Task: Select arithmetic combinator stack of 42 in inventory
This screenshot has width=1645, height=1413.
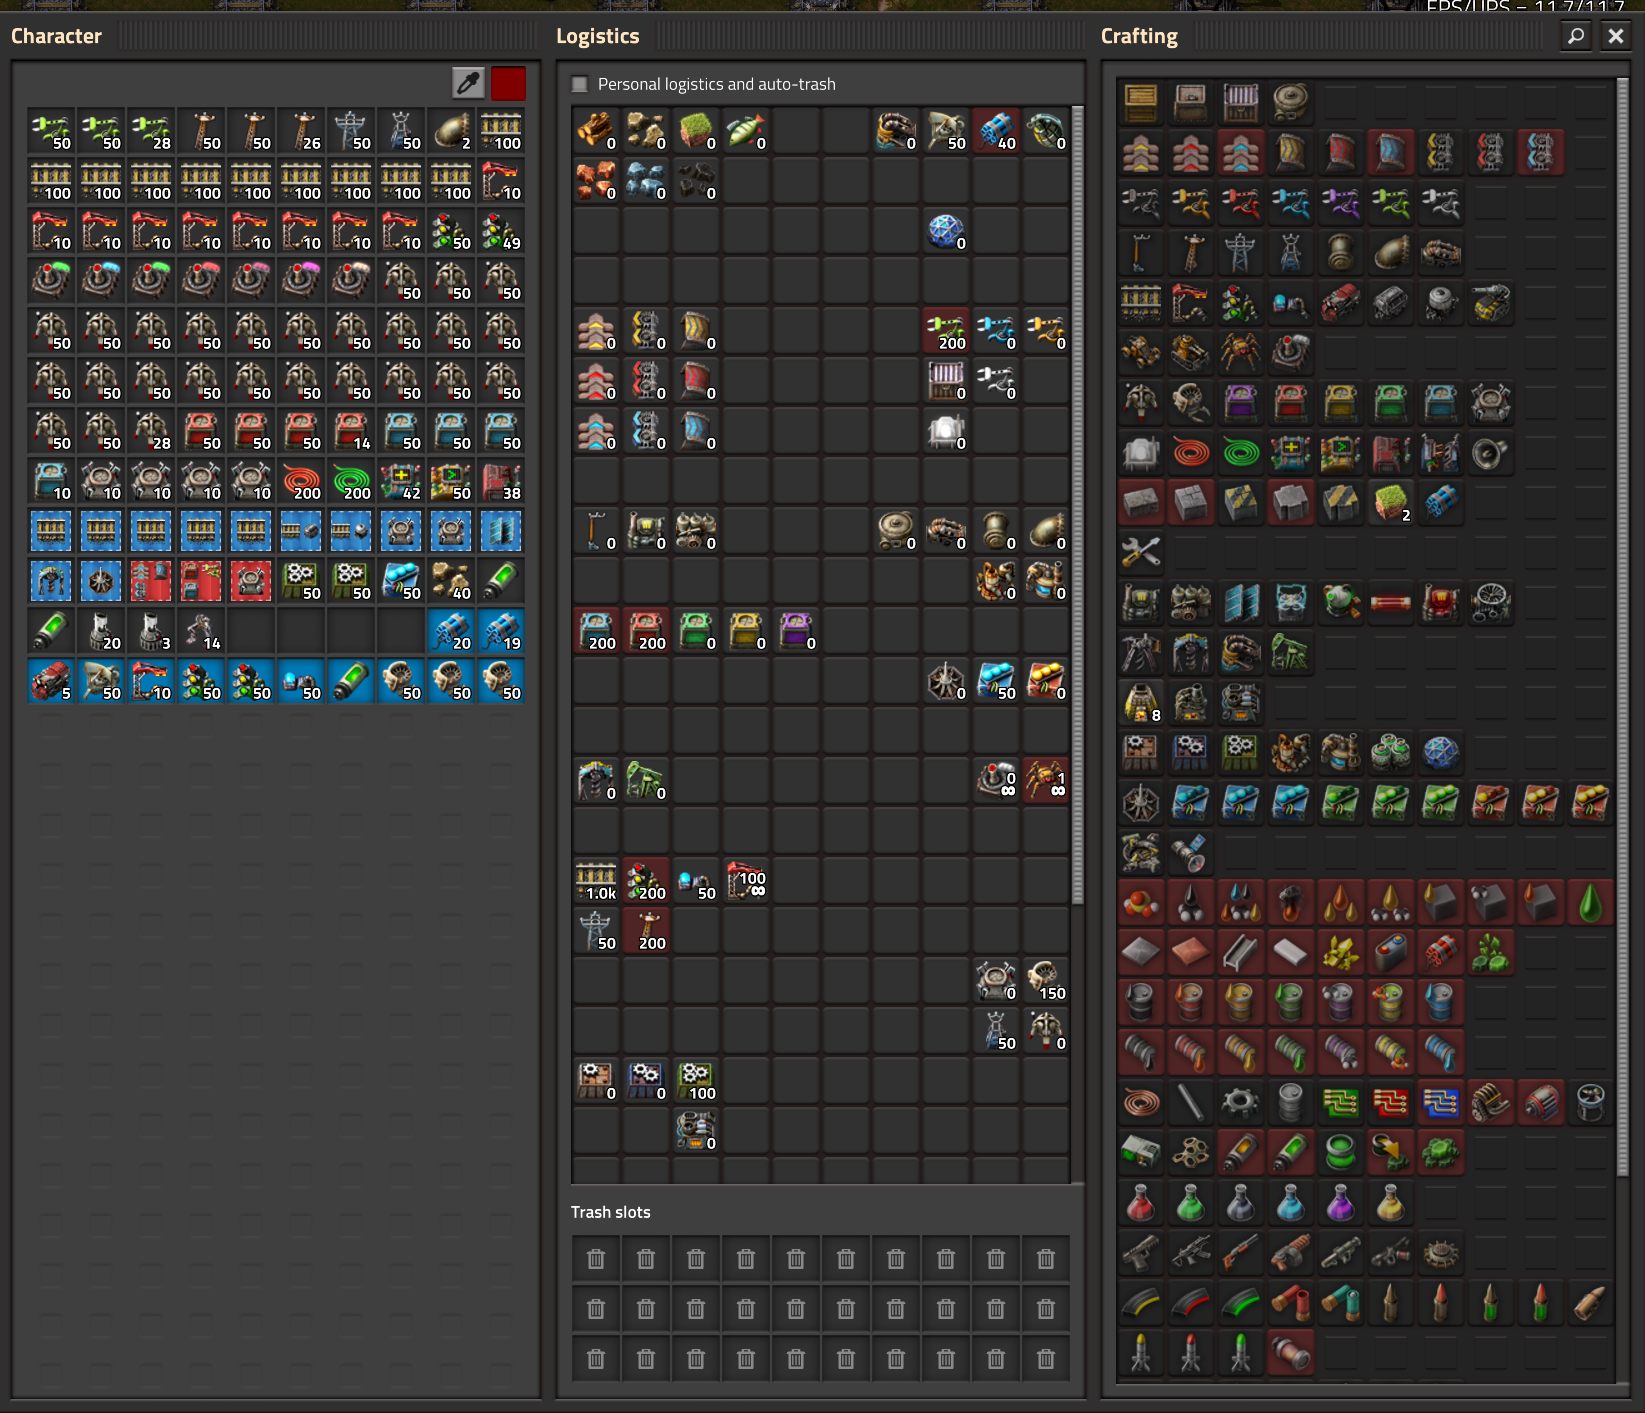Action: pyautogui.click(x=401, y=481)
